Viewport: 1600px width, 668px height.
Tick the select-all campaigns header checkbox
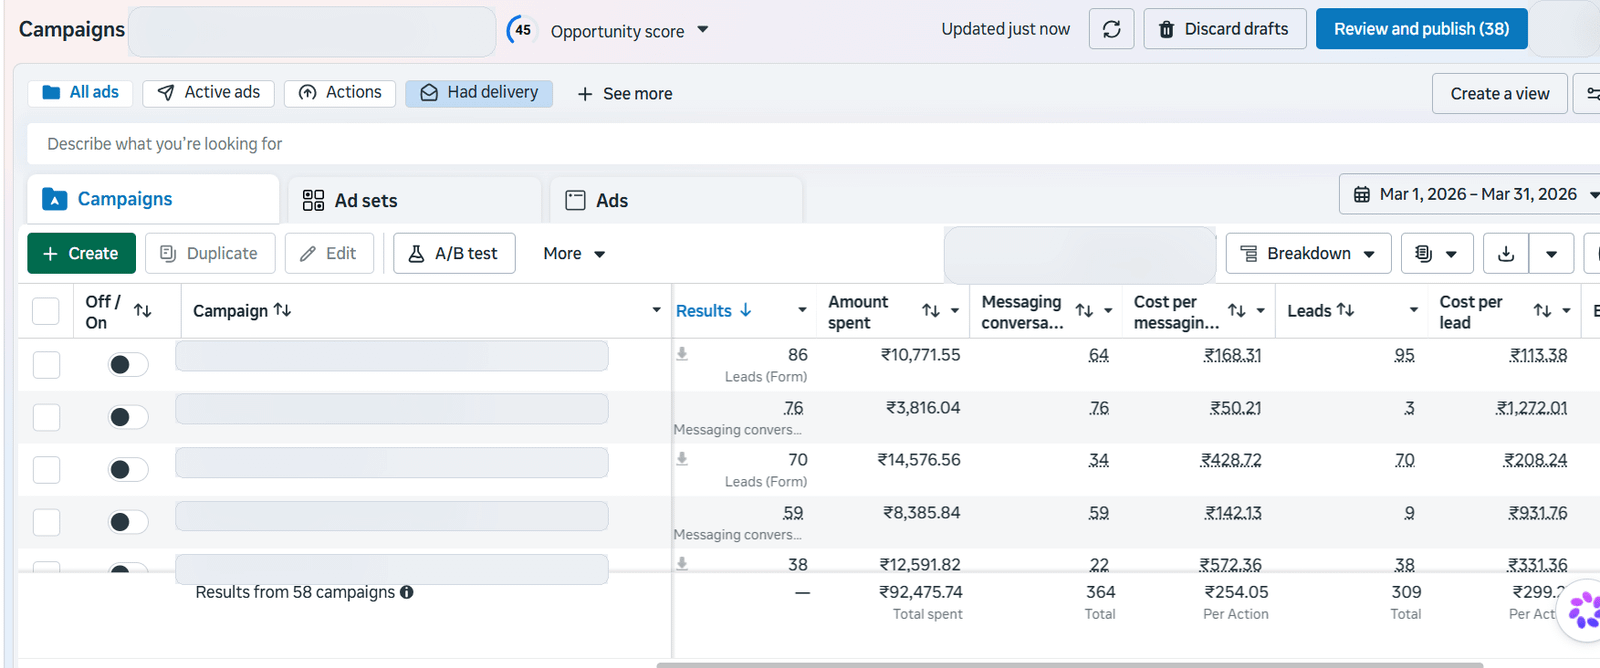point(46,311)
